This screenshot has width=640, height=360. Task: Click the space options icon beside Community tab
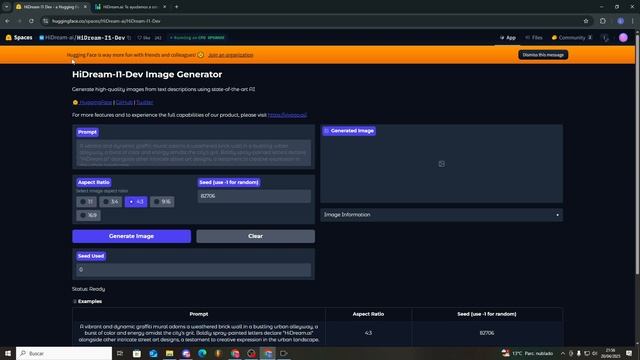(x=605, y=38)
